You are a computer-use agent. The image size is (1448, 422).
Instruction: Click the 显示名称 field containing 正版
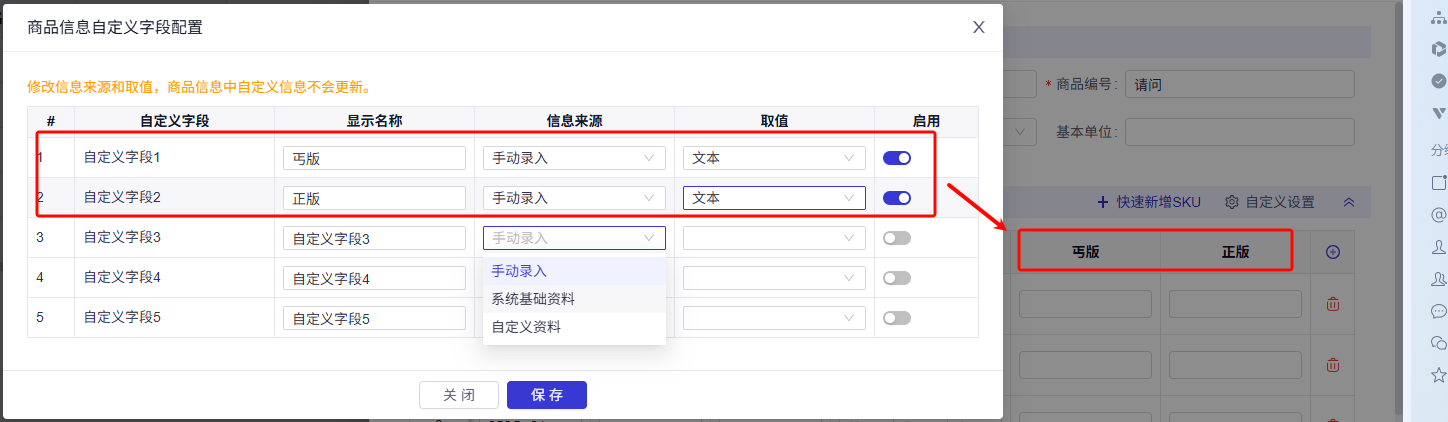coord(374,198)
